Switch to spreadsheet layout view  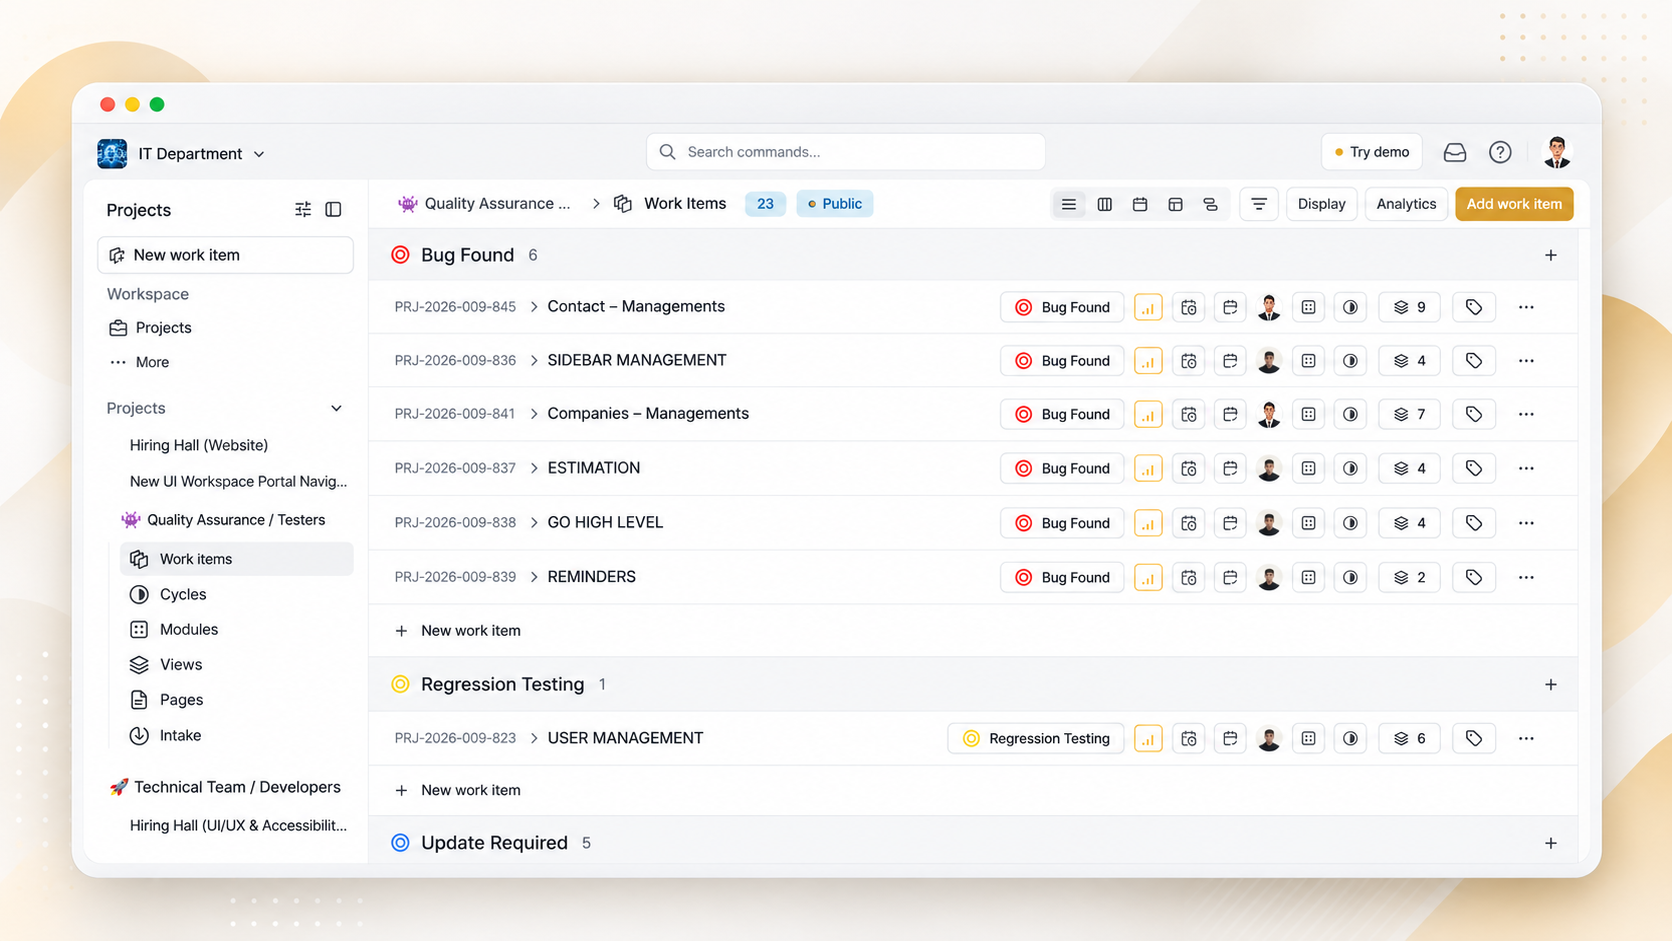(x=1175, y=204)
